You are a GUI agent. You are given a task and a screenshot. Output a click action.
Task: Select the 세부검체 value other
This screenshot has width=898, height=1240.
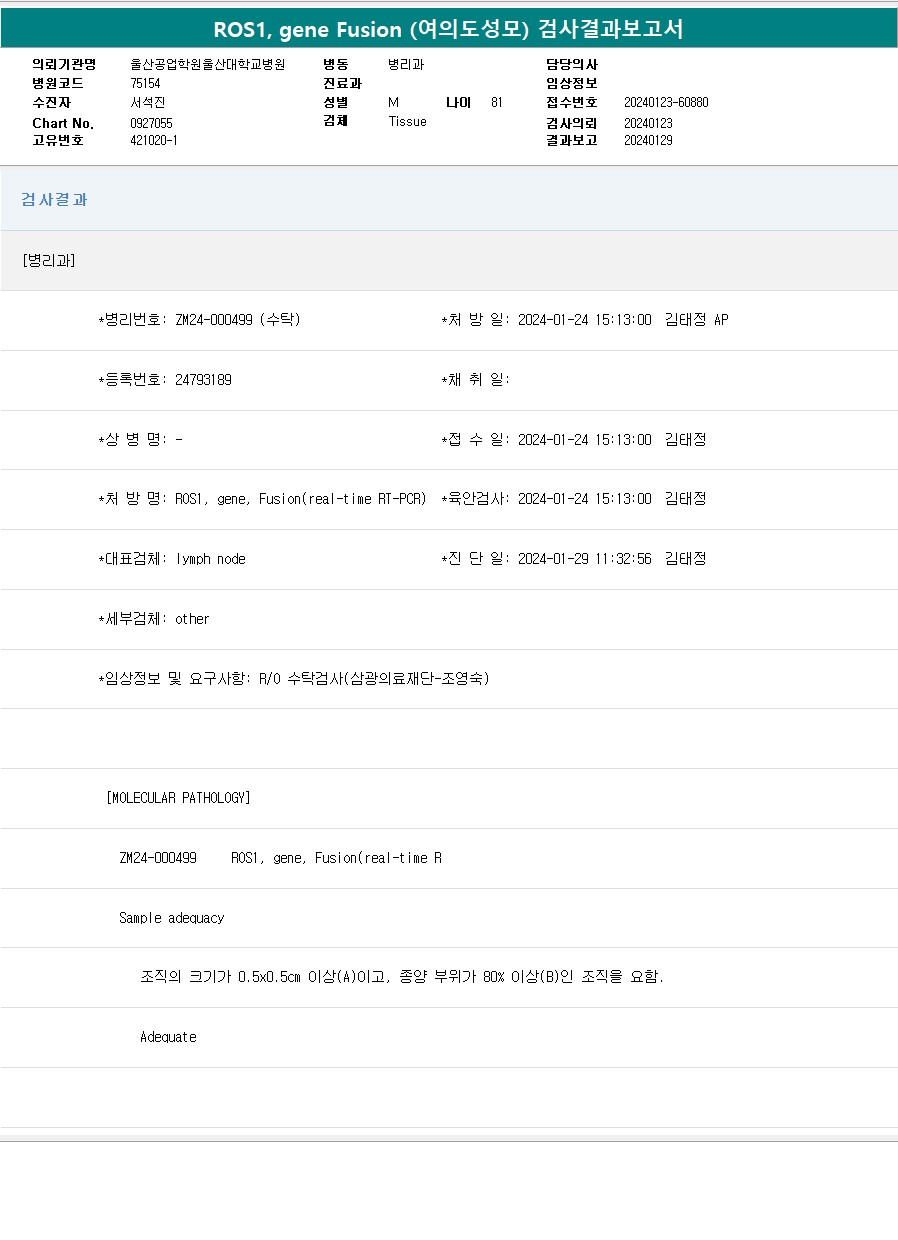click(x=192, y=619)
